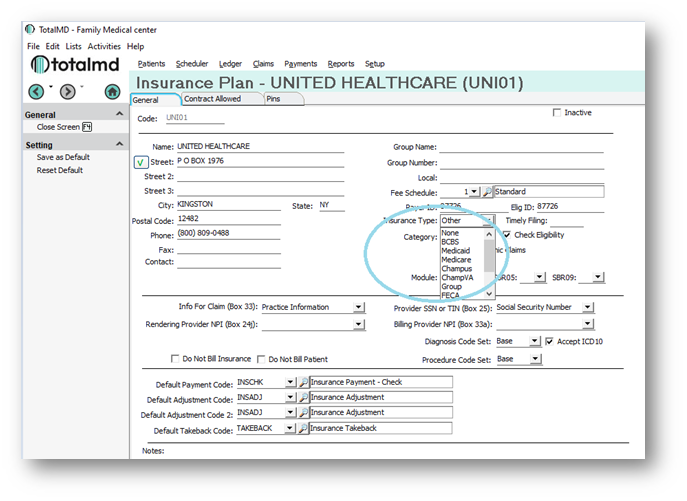687x501 pixels.
Task: Open the Claims menu
Action: pos(263,63)
